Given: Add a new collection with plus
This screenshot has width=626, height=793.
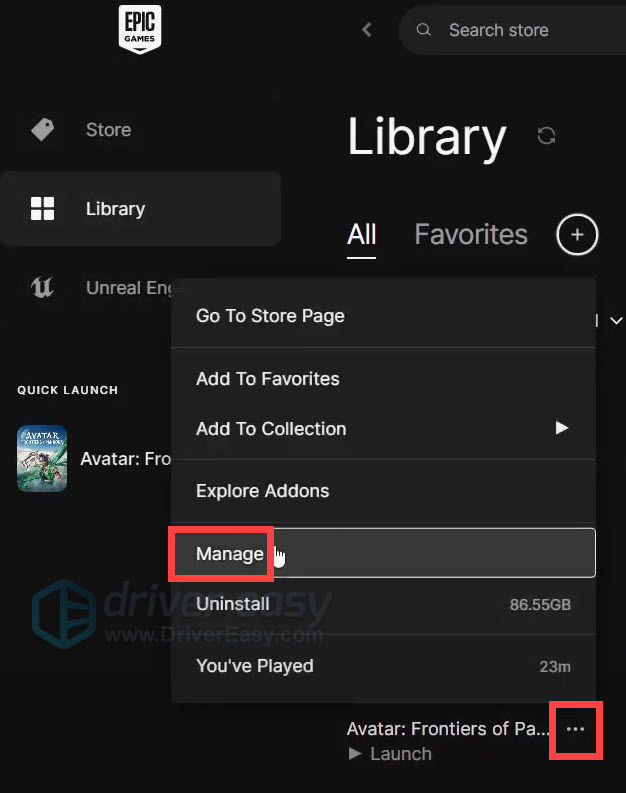Looking at the screenshot, I should pyautogui.click(x=577, y=235).
